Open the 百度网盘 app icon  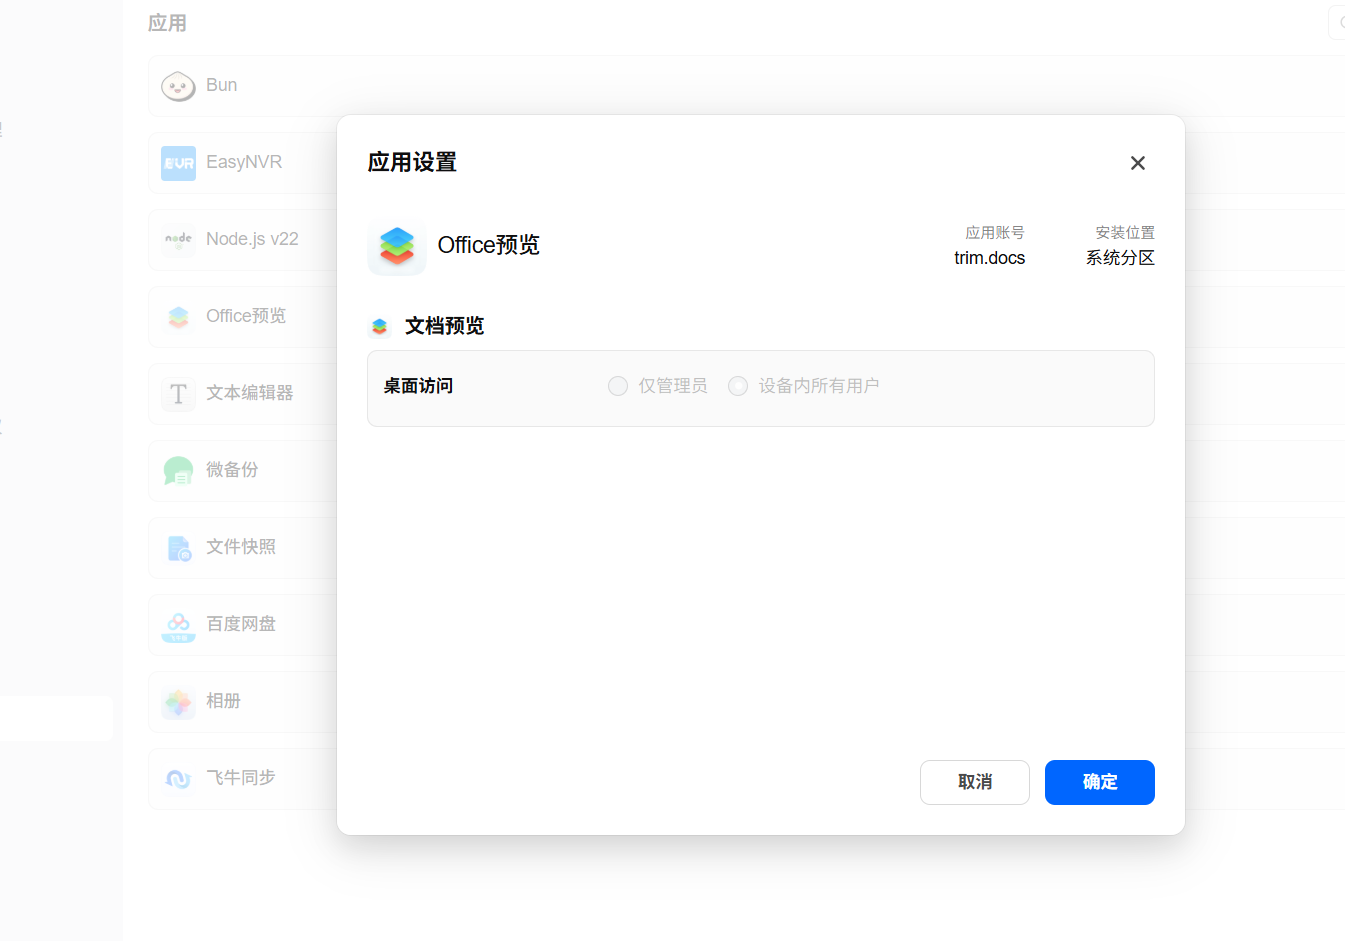tap(178, 625)
